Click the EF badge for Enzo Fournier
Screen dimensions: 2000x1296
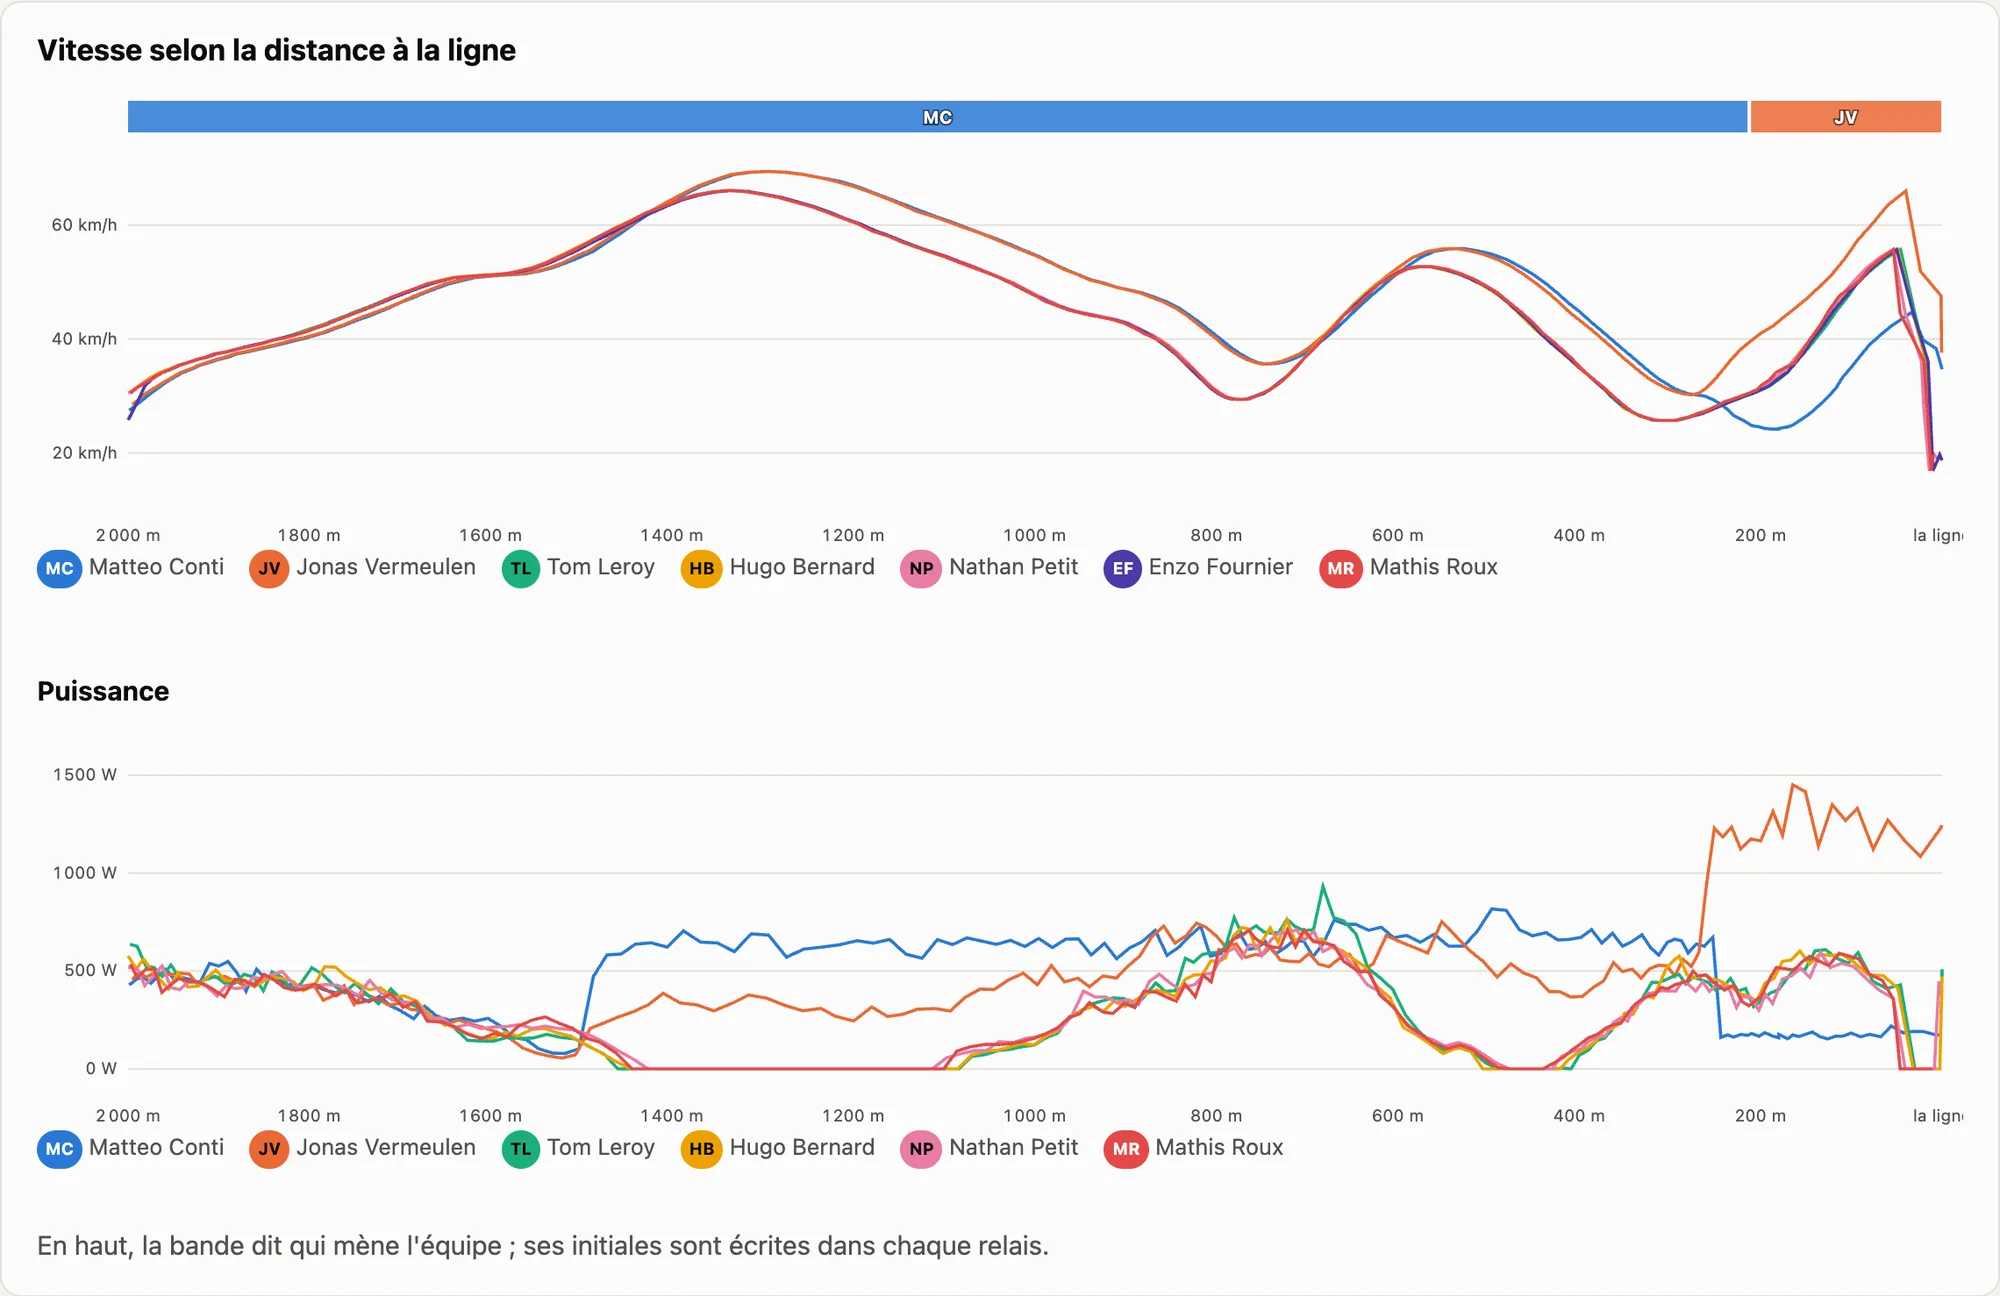1123,568
